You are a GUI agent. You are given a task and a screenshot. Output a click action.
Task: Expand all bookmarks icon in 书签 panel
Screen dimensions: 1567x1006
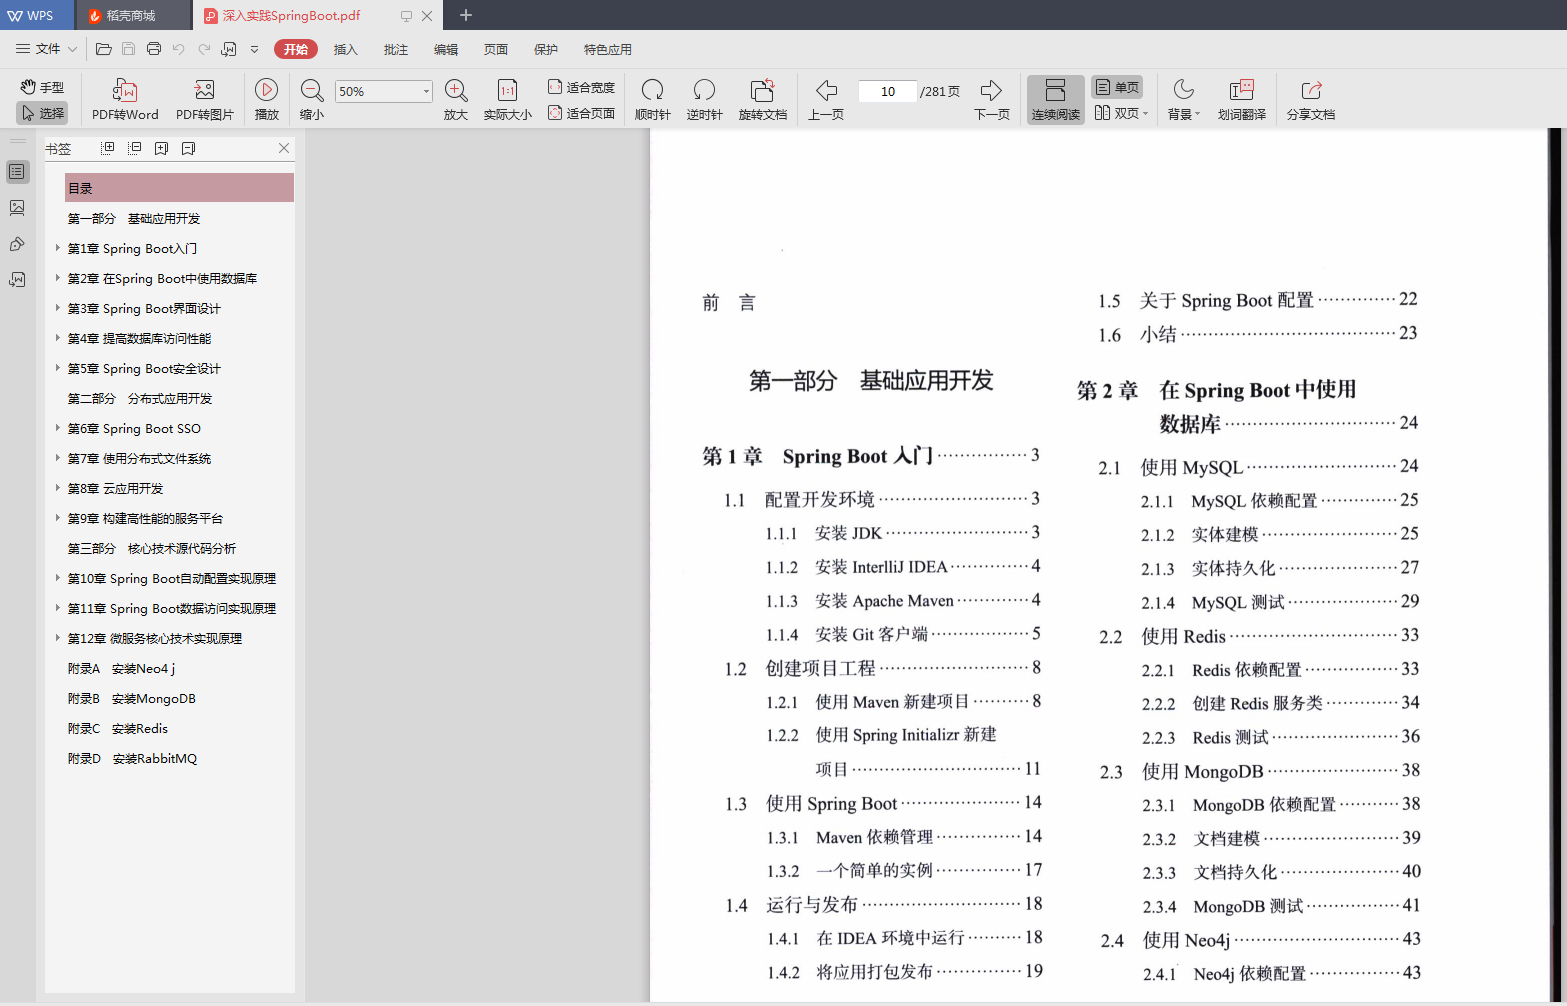(108, 148)
